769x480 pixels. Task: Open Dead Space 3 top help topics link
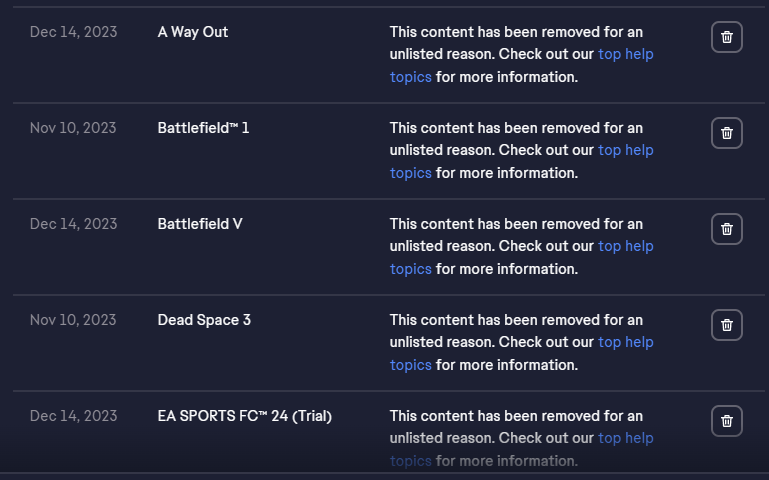point(625,342)
